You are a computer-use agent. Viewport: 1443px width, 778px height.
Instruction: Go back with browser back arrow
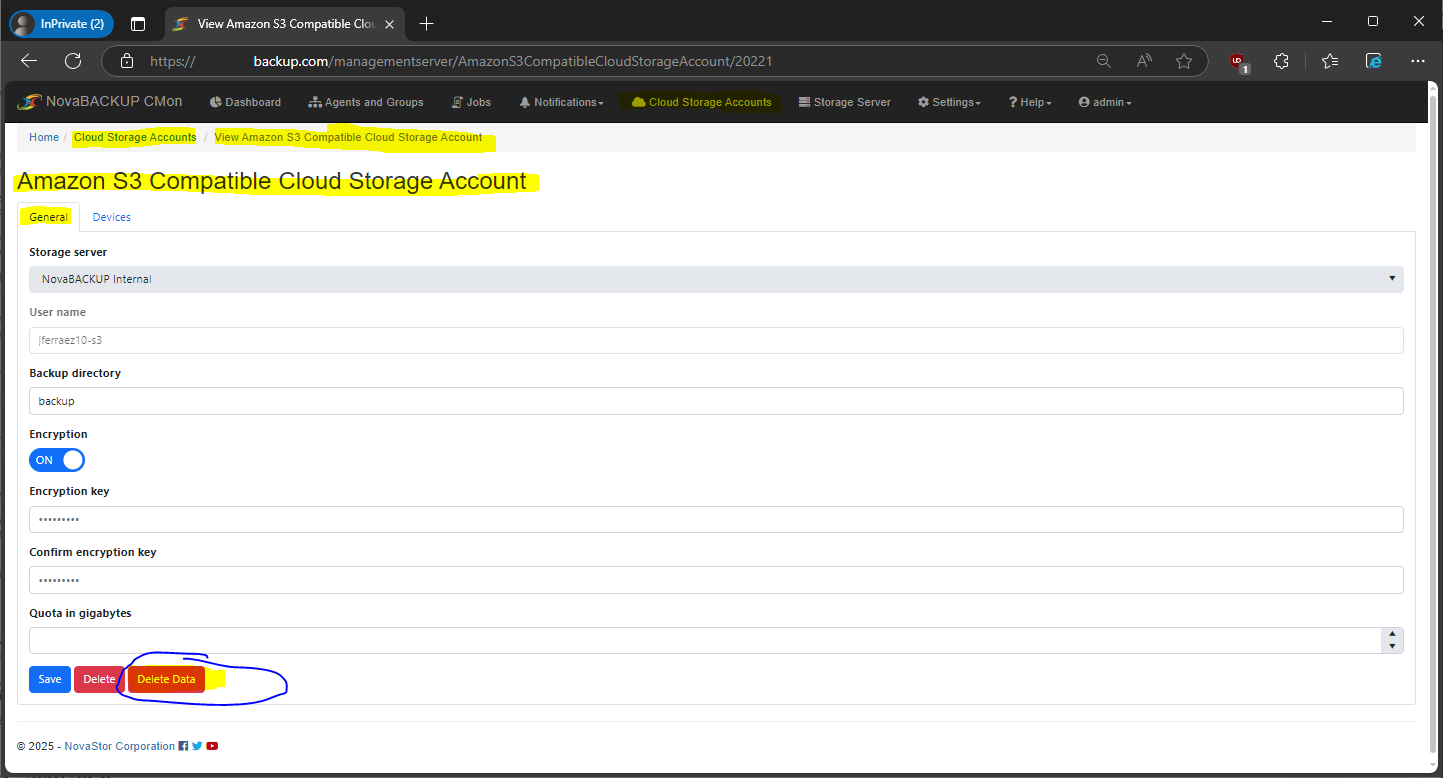29,61
